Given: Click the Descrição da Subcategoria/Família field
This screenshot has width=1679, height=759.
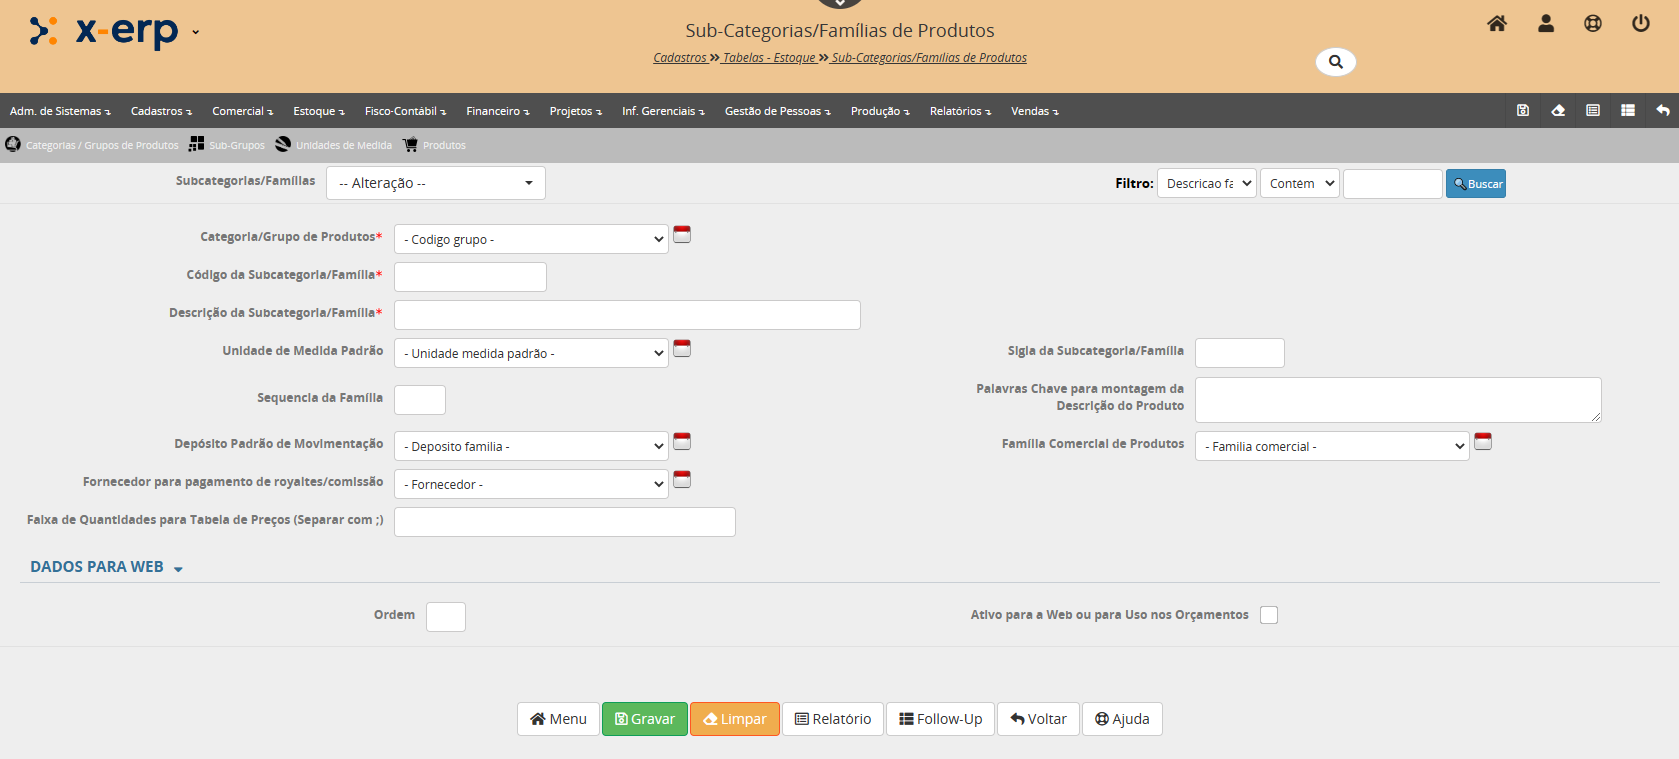Looking at the screenshot, I should [627, 315].
